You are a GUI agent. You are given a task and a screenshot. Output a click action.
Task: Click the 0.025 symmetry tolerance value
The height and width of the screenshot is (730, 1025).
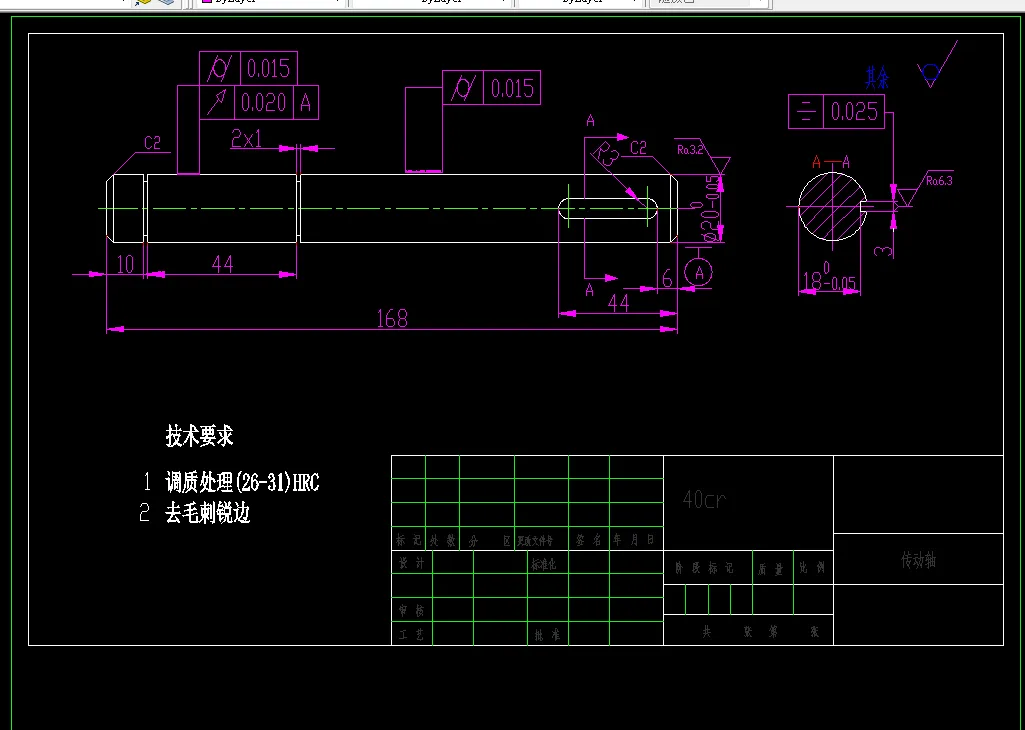(854, 112)
